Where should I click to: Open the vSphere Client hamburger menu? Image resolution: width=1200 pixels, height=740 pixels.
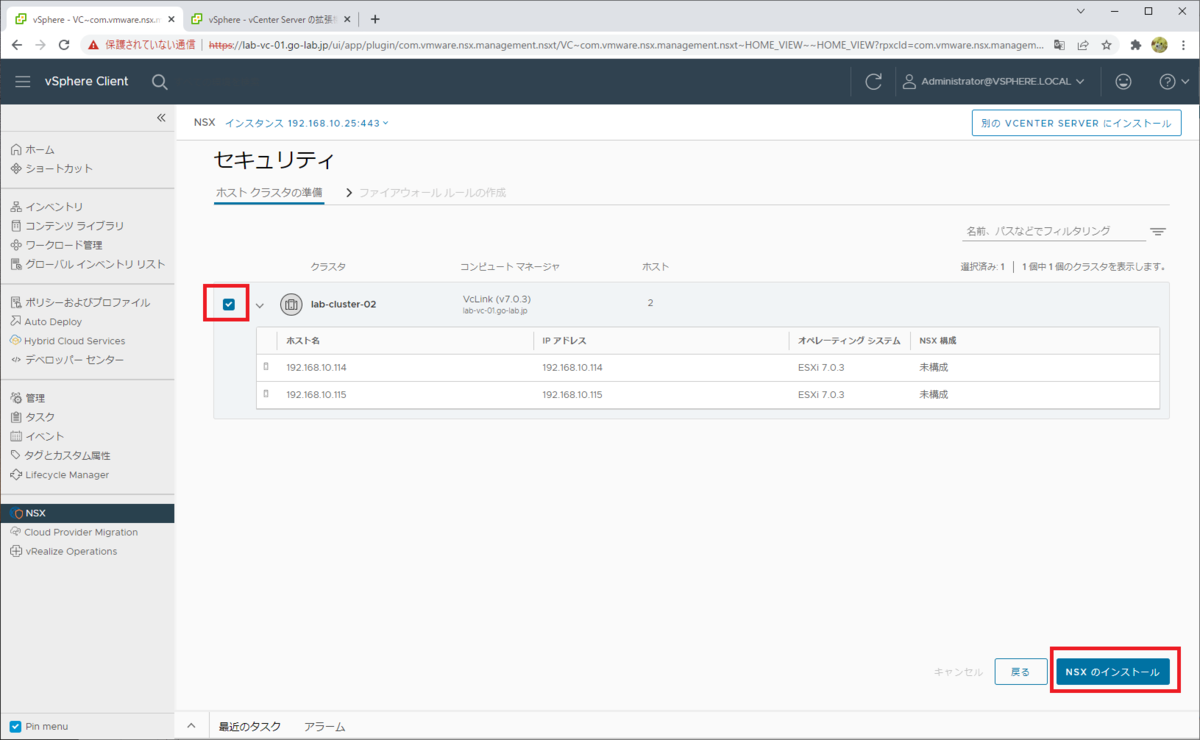coord(23,81)
